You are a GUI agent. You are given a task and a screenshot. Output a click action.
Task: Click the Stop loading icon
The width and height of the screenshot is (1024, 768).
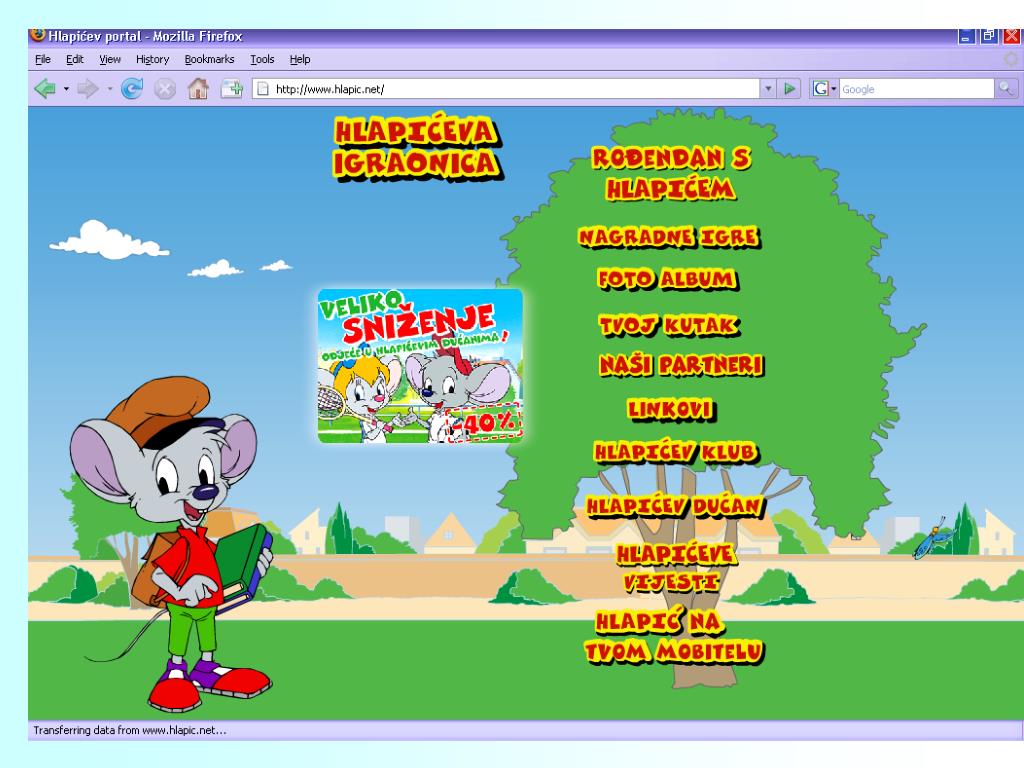(165, 88)
